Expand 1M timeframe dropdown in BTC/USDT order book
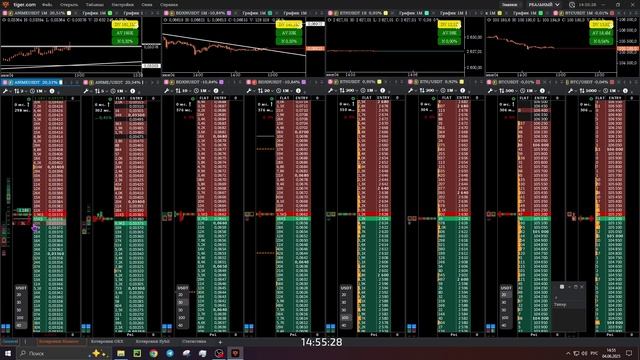The height and width of the screenshot is (360, 640). 610,91
